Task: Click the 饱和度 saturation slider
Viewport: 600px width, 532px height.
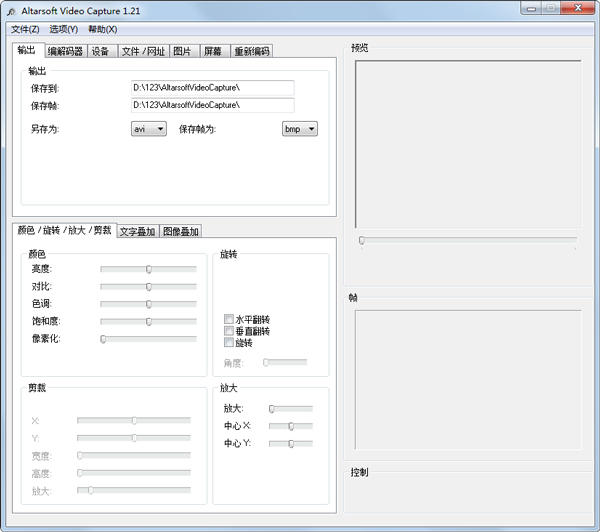Action: pyautogui.click(x=148, y=321)
